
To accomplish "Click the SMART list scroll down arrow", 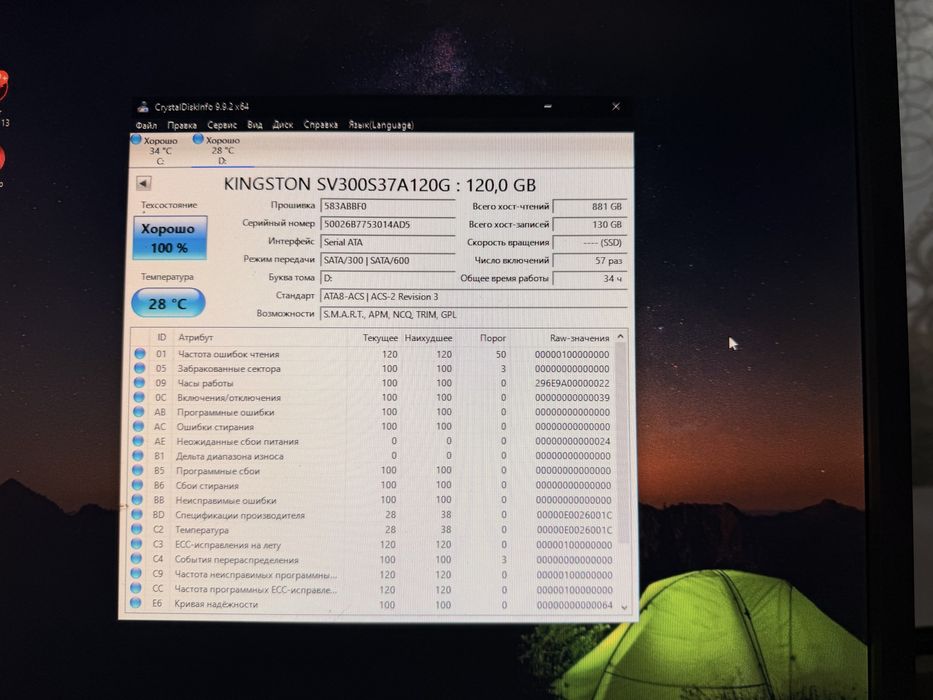I will pos(624,607).
